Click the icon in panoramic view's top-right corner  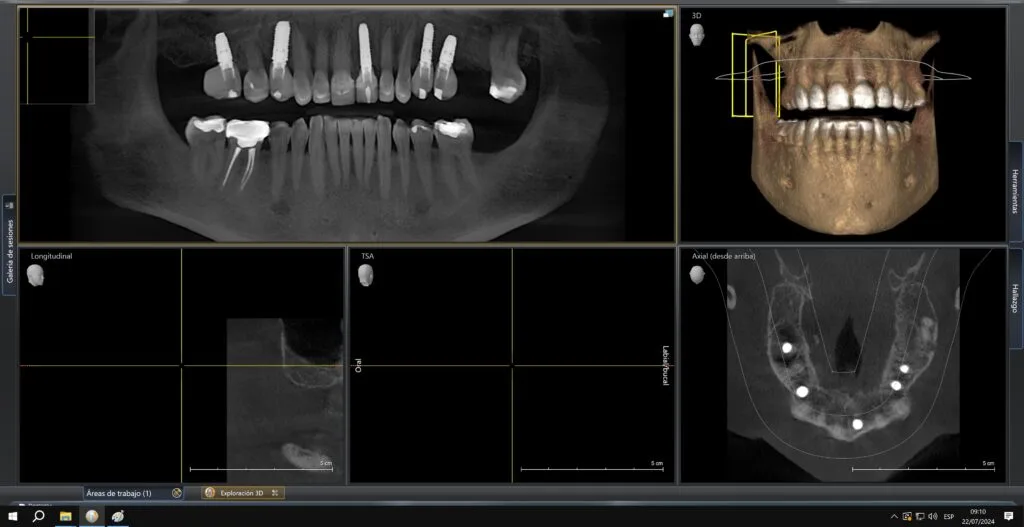coord(667,14)
